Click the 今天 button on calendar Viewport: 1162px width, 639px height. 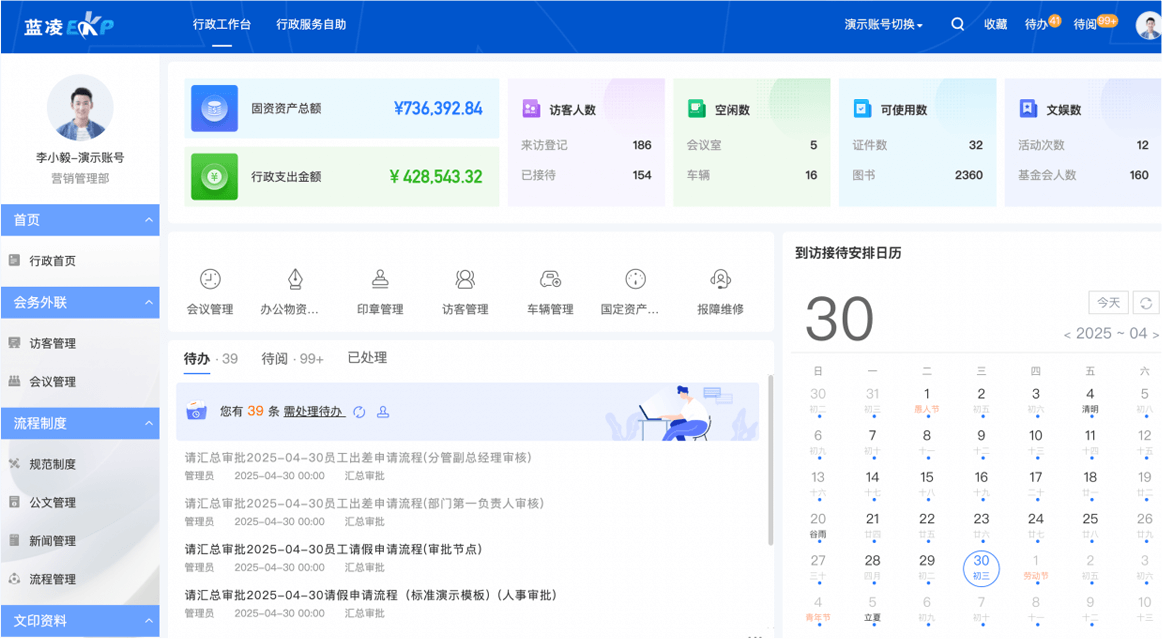tap(1108, 303)
